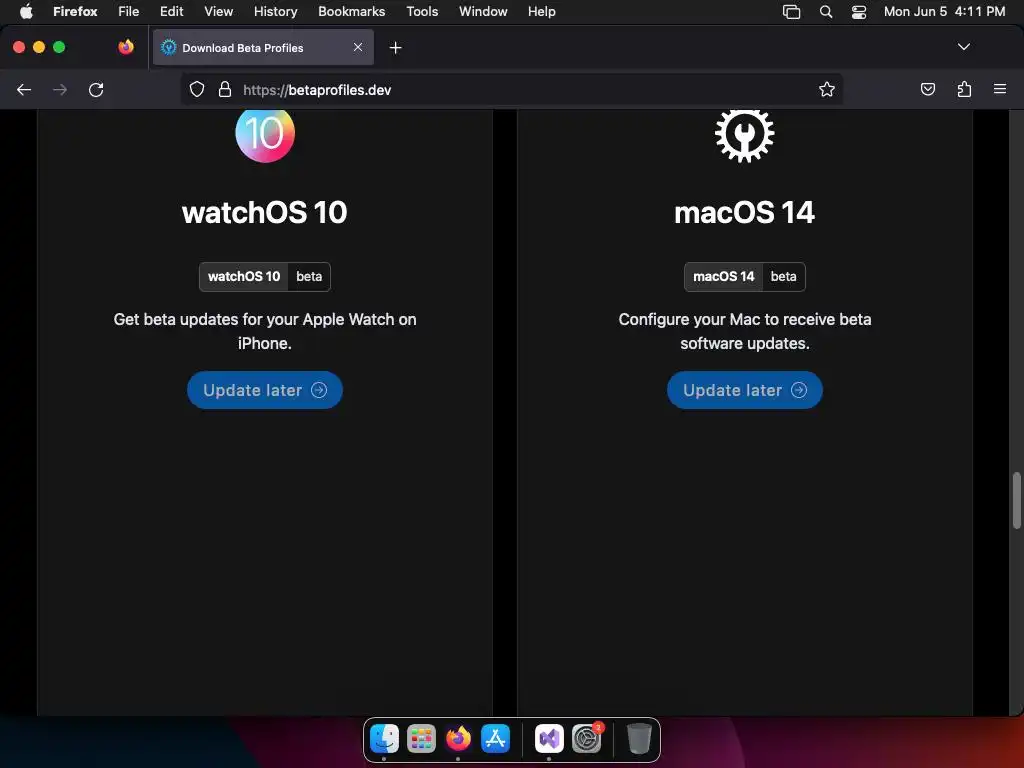Go back one page
Viewport: 1024px width, 768px height.
point(24,89)
